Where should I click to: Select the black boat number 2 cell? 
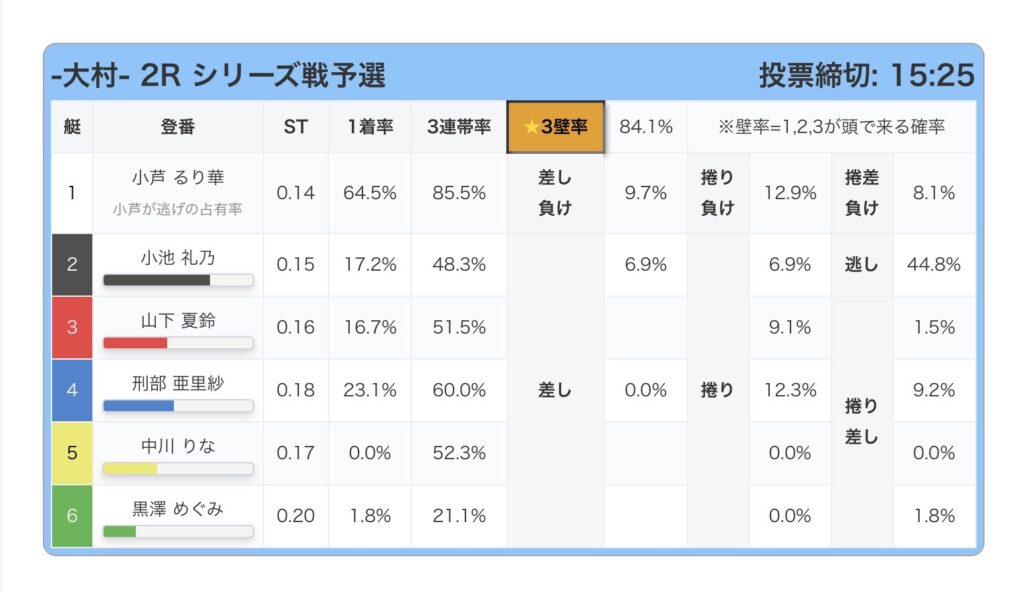tap(72, 265)
